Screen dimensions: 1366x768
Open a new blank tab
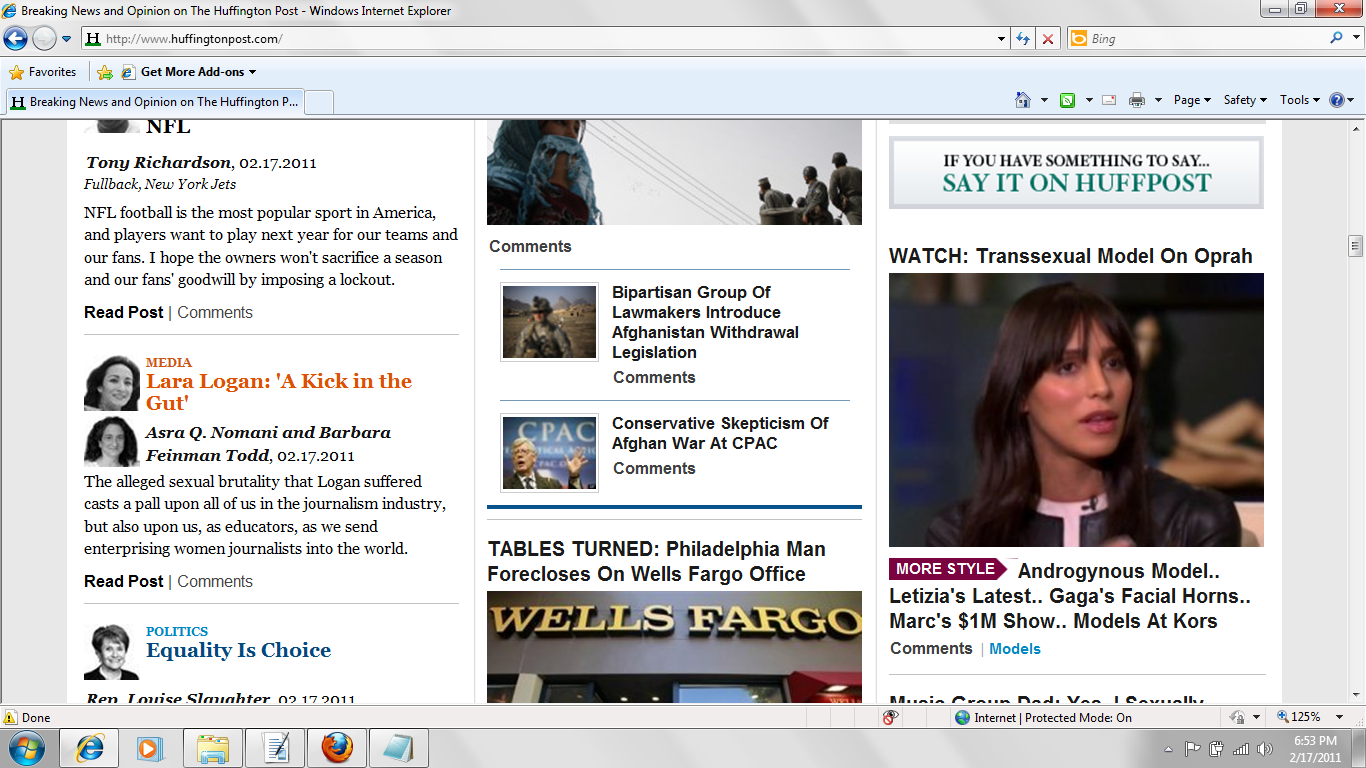318,102
